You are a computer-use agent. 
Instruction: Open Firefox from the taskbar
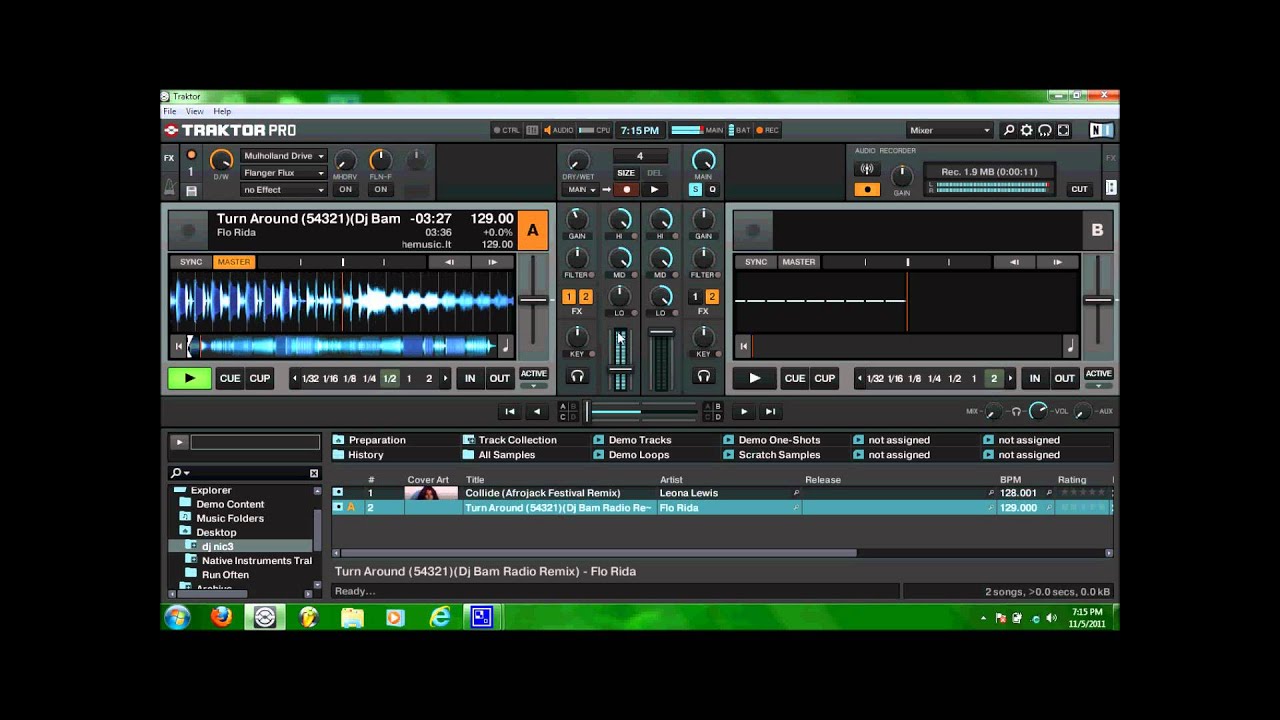coord(222,617)
